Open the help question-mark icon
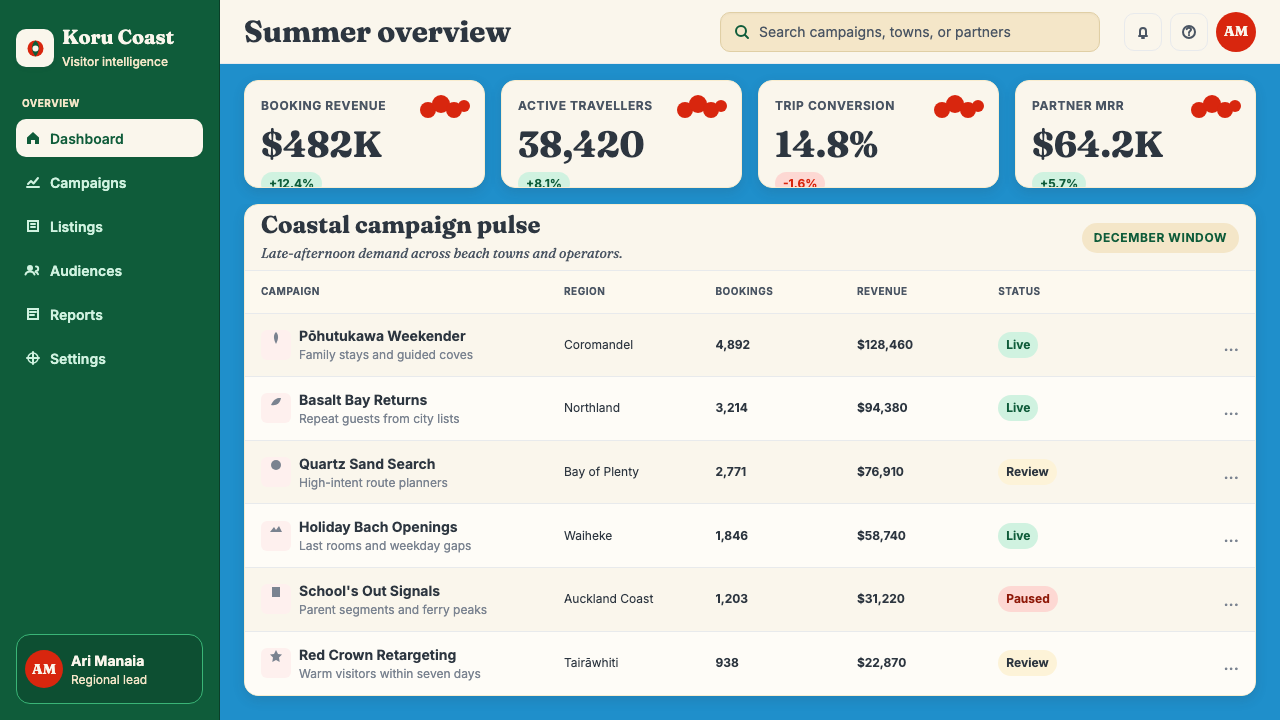1280x720 pixels. click(1189, 32)
